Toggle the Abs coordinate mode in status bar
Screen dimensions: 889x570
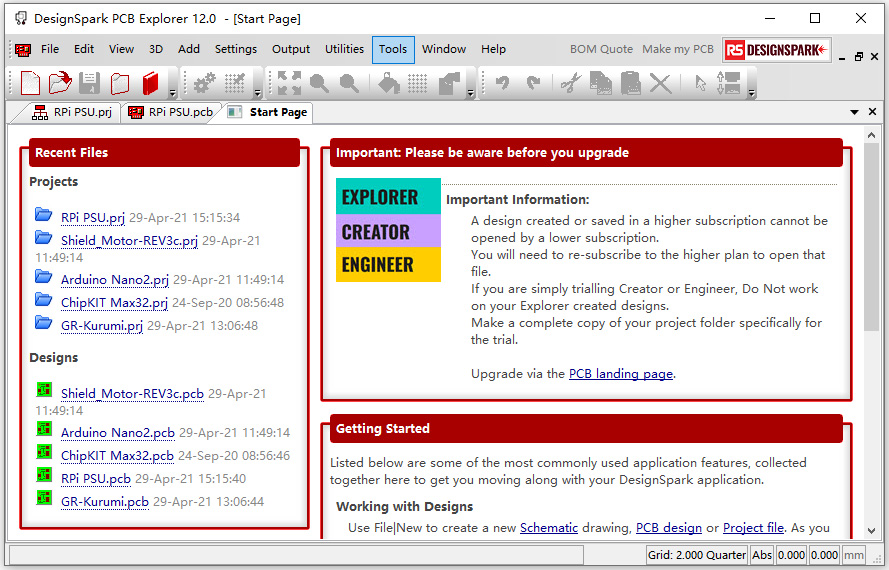pyautogui.click(x=762, y=555)
